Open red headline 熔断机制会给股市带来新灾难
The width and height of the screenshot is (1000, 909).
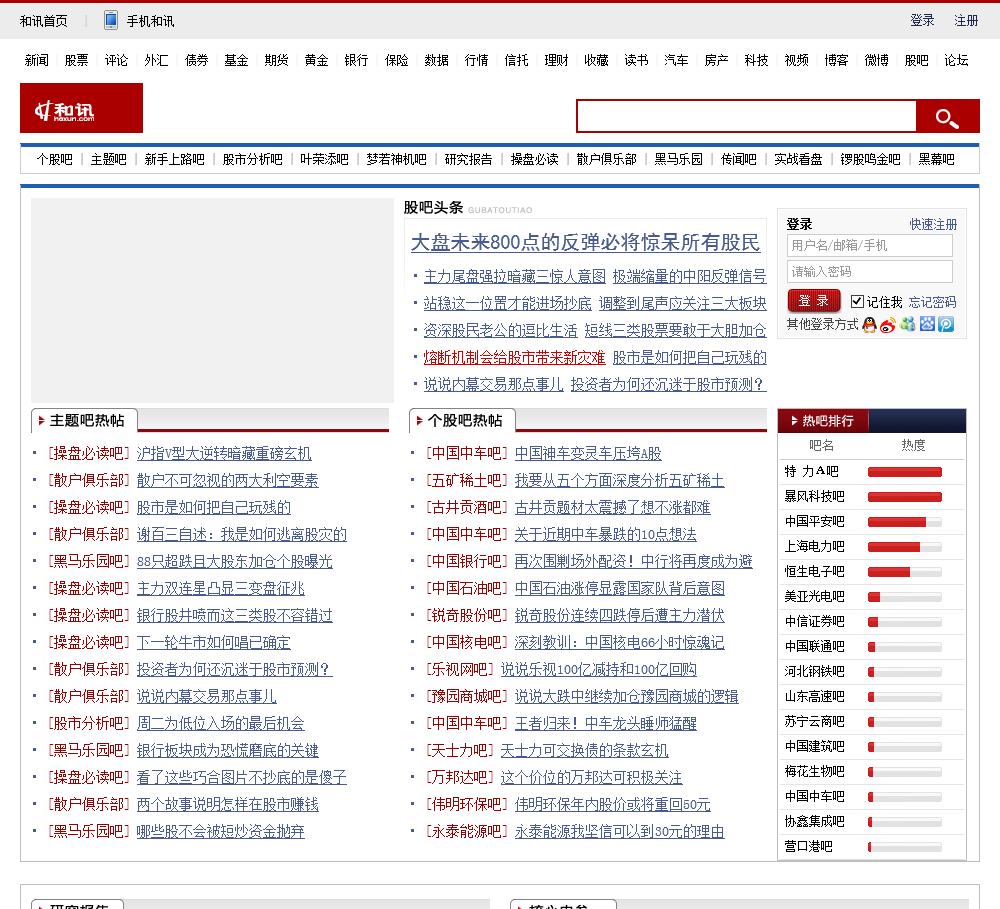(x=514, y=357)
